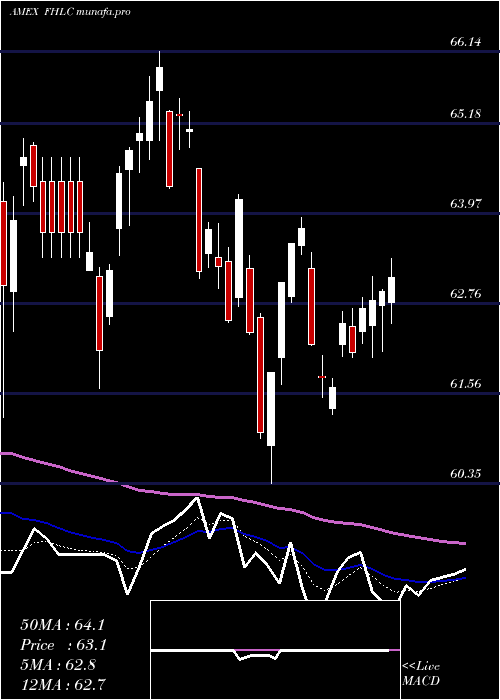Click the <<Live MACD label
Screen dimensions: 500x700
(x=421, y=674)
